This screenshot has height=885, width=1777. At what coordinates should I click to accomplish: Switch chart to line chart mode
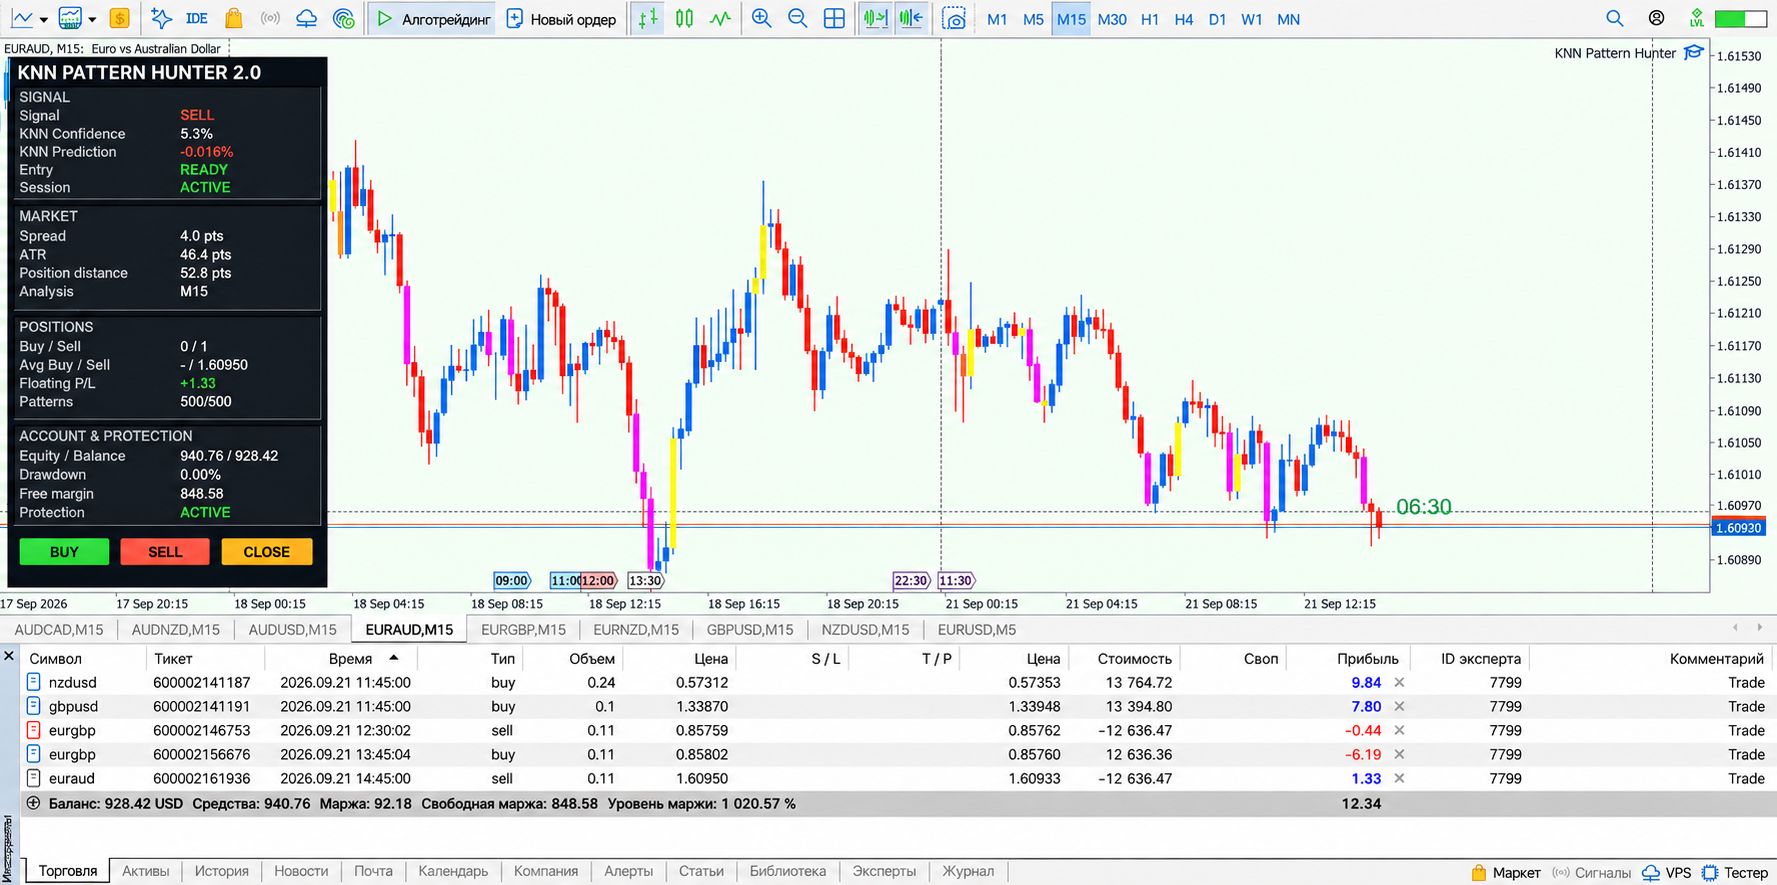click(720, 18)
